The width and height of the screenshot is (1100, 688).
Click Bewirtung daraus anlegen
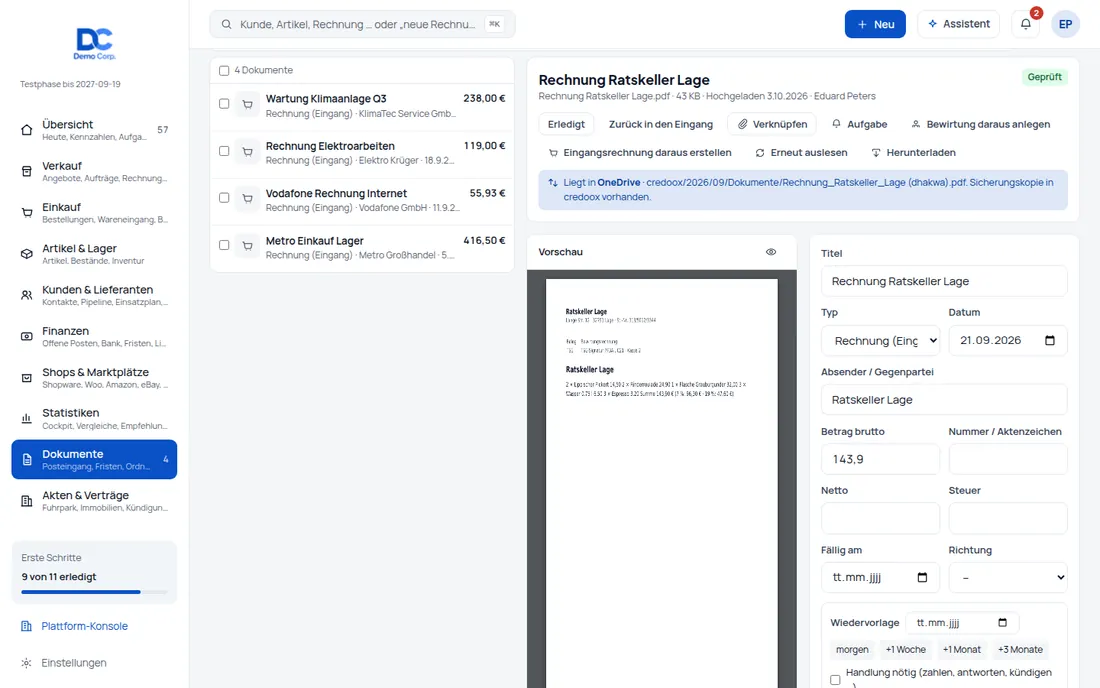(x=980, y=124)
